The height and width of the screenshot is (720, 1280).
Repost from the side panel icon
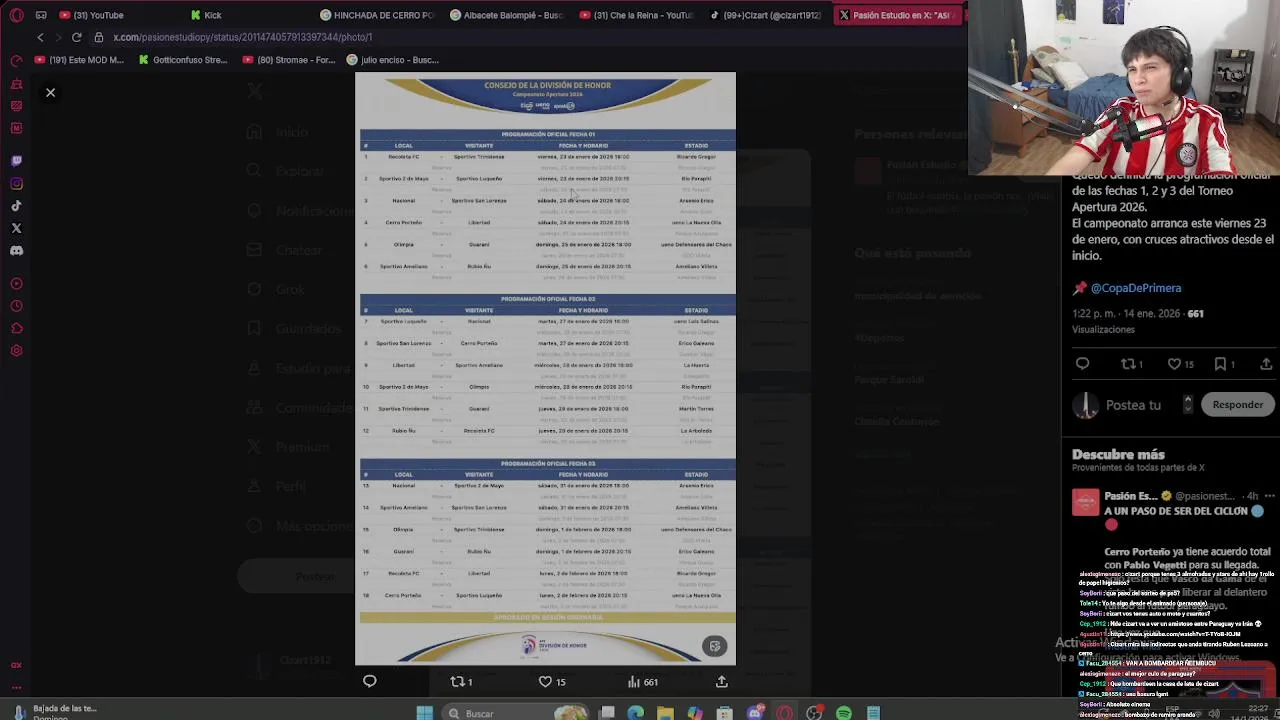coord(1131,364)
